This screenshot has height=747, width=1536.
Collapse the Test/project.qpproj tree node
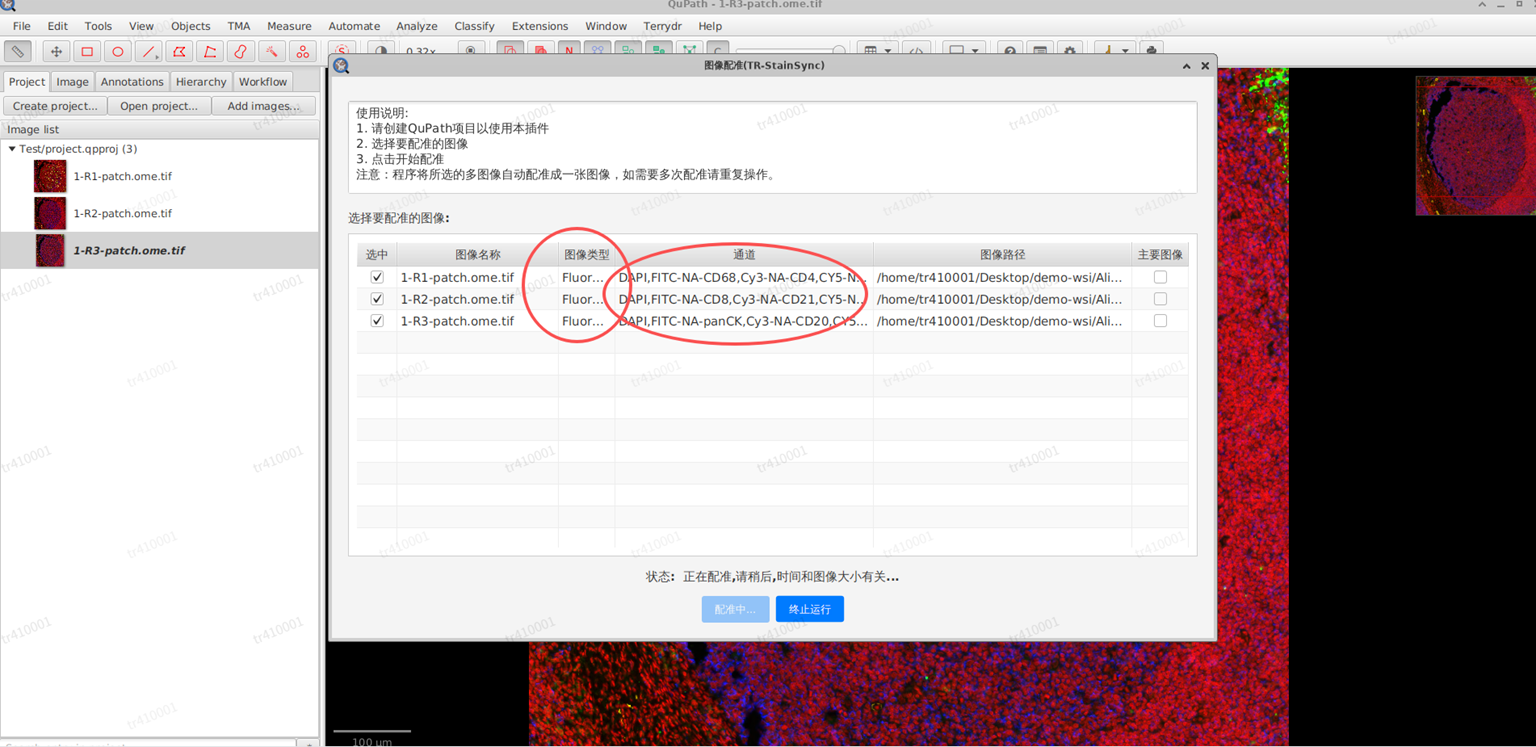(12, 149)
